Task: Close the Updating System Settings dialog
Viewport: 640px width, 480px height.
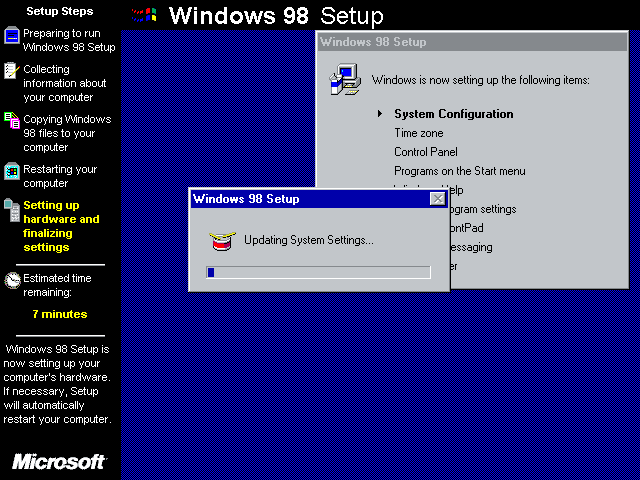Action: tap(438, 199)
